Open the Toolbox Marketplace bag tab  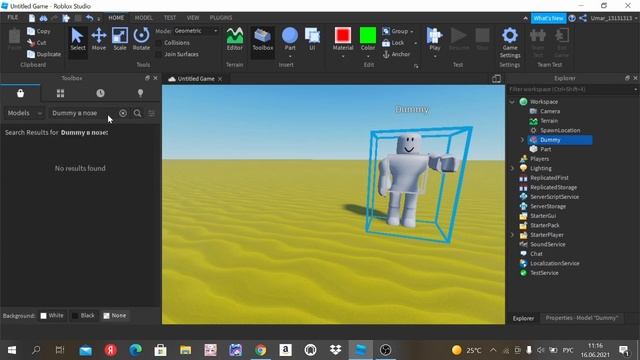click(x=20, y=93)
